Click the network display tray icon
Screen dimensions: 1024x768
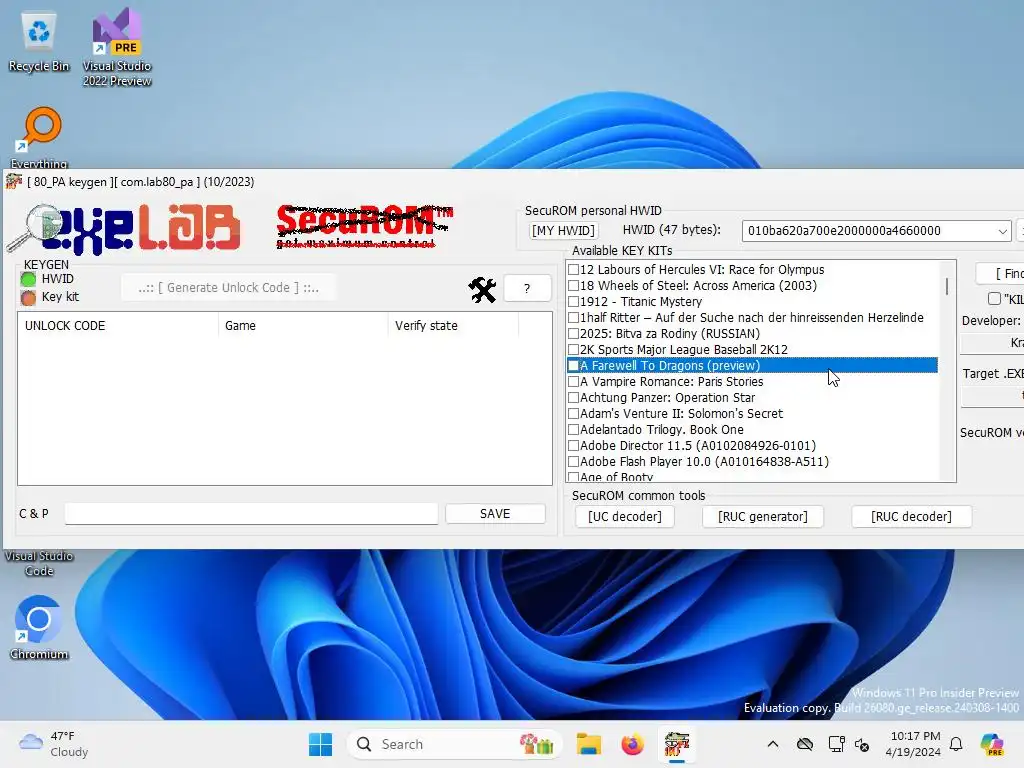coord(836,744)
